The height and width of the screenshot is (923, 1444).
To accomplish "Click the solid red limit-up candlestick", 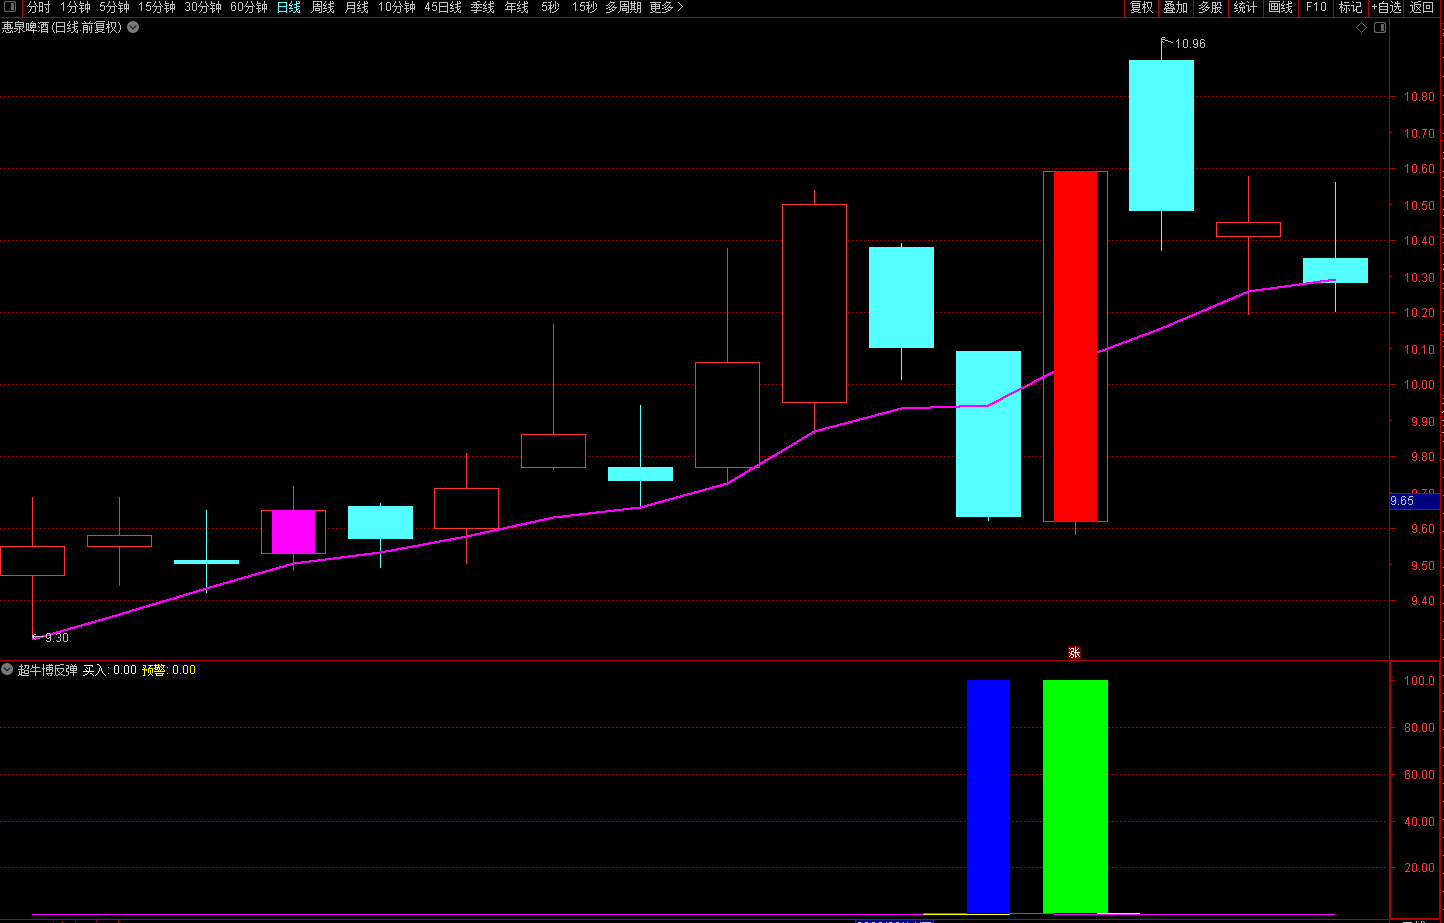I will 1075,346.
